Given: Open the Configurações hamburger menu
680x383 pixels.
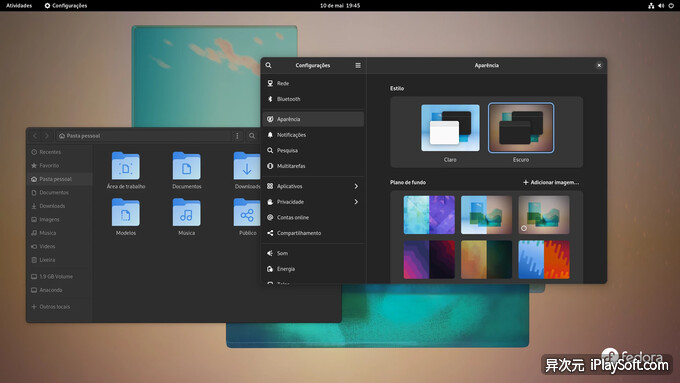Looking at the screenshot, I should (358, 65).
